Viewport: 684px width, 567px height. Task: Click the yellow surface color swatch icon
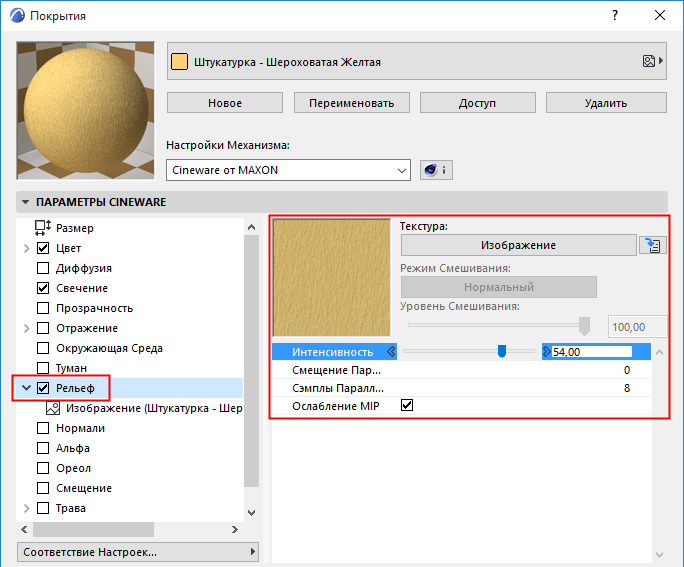[179, 62]
